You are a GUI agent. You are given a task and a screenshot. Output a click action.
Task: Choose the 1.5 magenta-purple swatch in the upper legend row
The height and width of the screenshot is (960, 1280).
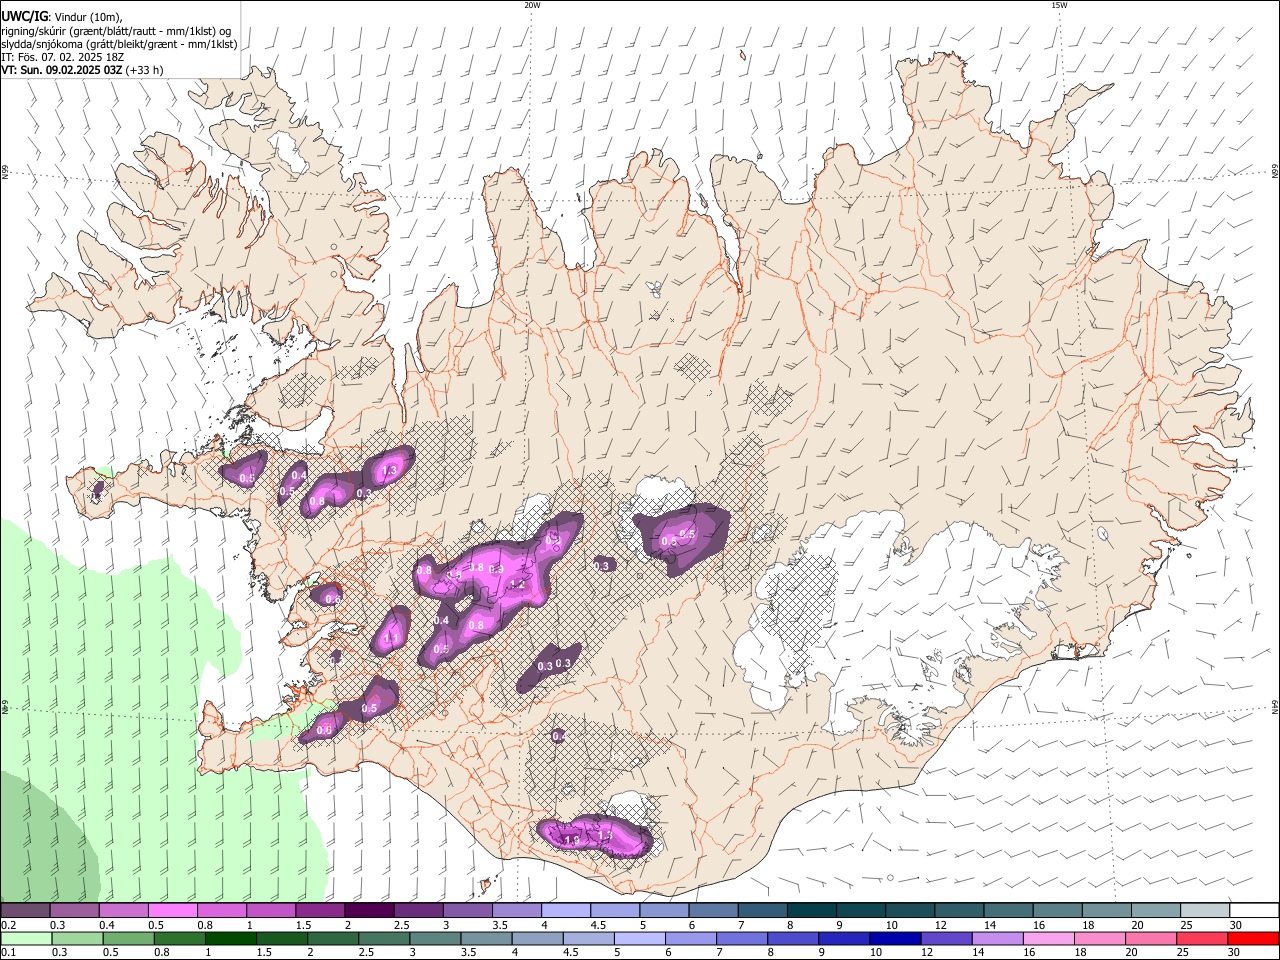tap(320, 911)
